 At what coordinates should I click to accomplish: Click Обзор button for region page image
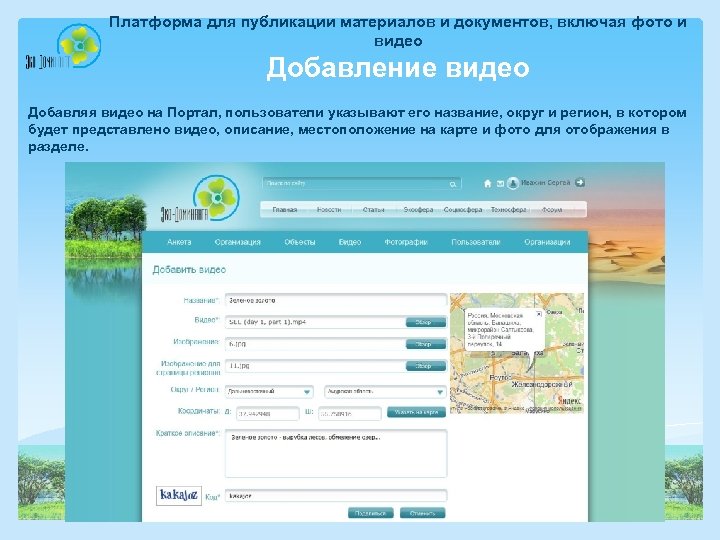pos(426,366)
